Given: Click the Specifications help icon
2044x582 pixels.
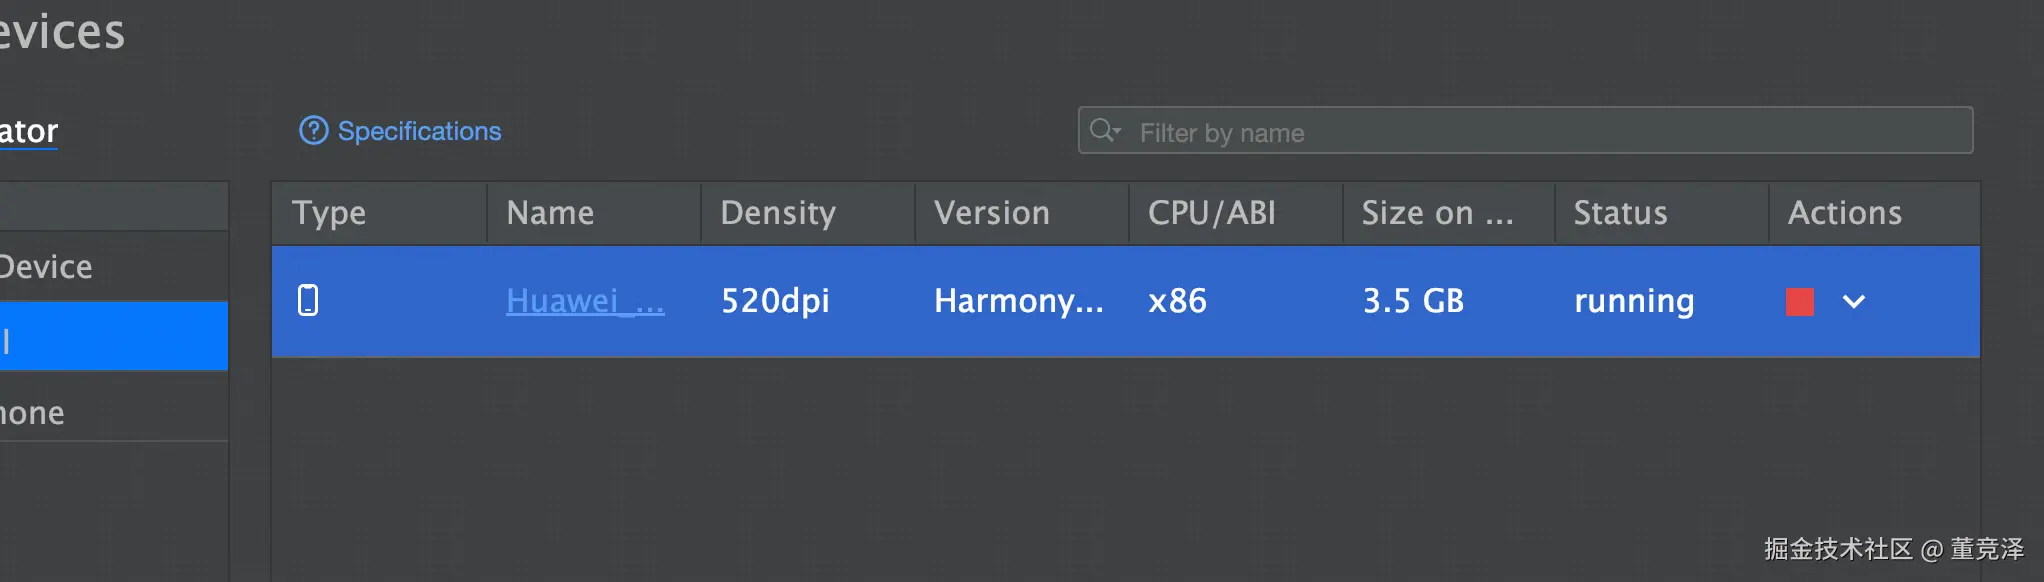Looking at the screenshot, I should (x=313, y=131).
